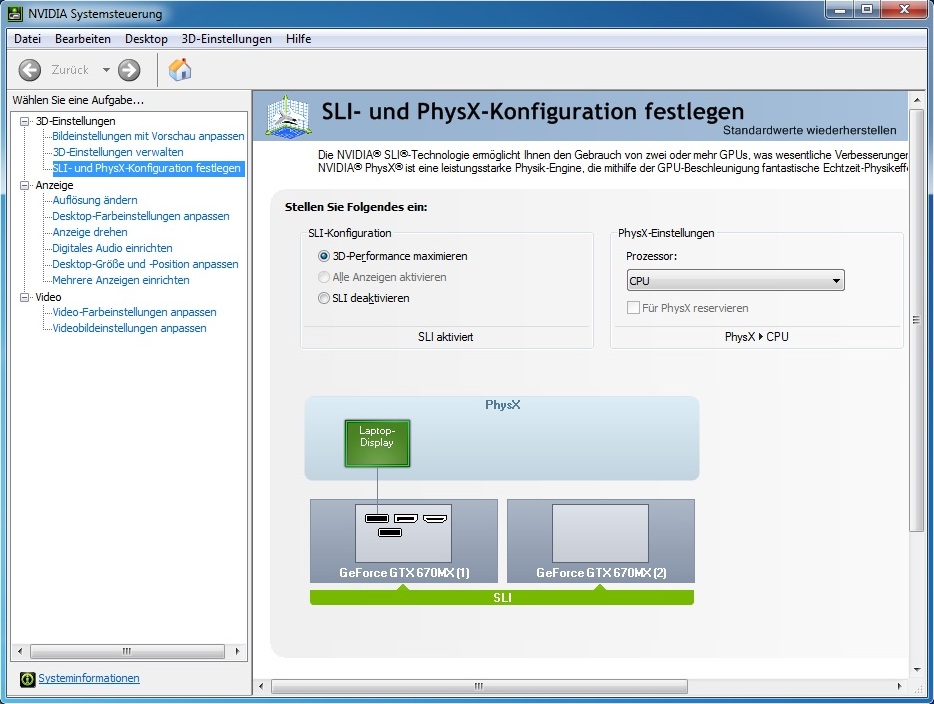Click the main vertical scrollbar thumb
The height and width of the screenshot is (704, 934).
[917, 320]
